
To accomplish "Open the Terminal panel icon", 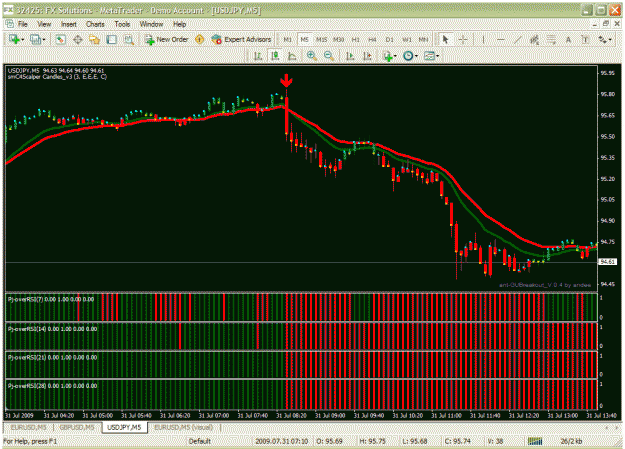I will click(x=112, y=39).
